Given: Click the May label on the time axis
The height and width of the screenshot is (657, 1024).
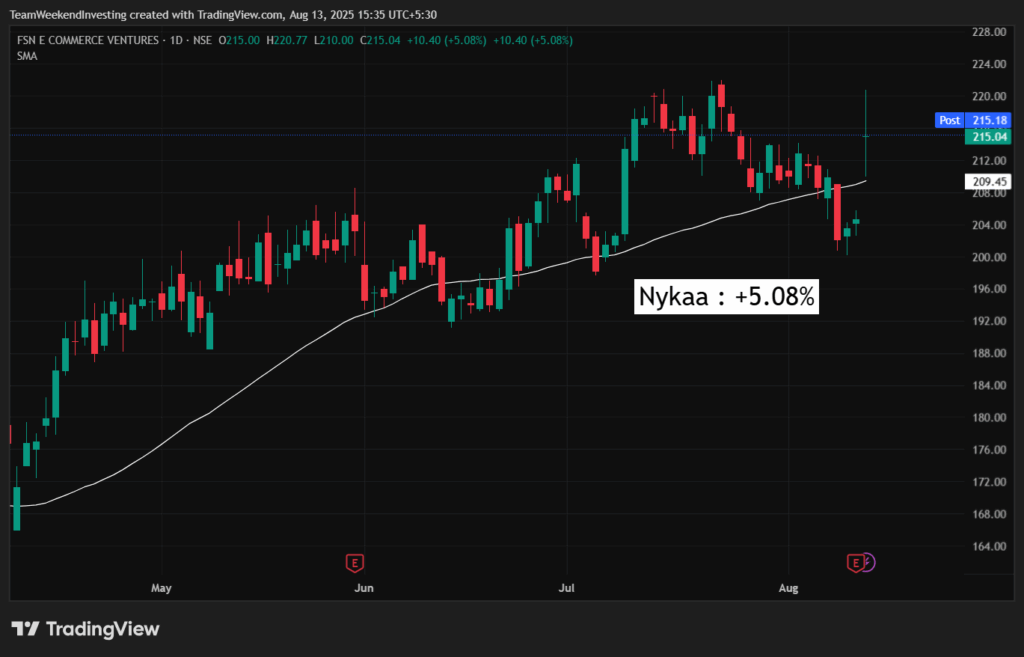Looking at the screenshot, I should pos(161,588).
